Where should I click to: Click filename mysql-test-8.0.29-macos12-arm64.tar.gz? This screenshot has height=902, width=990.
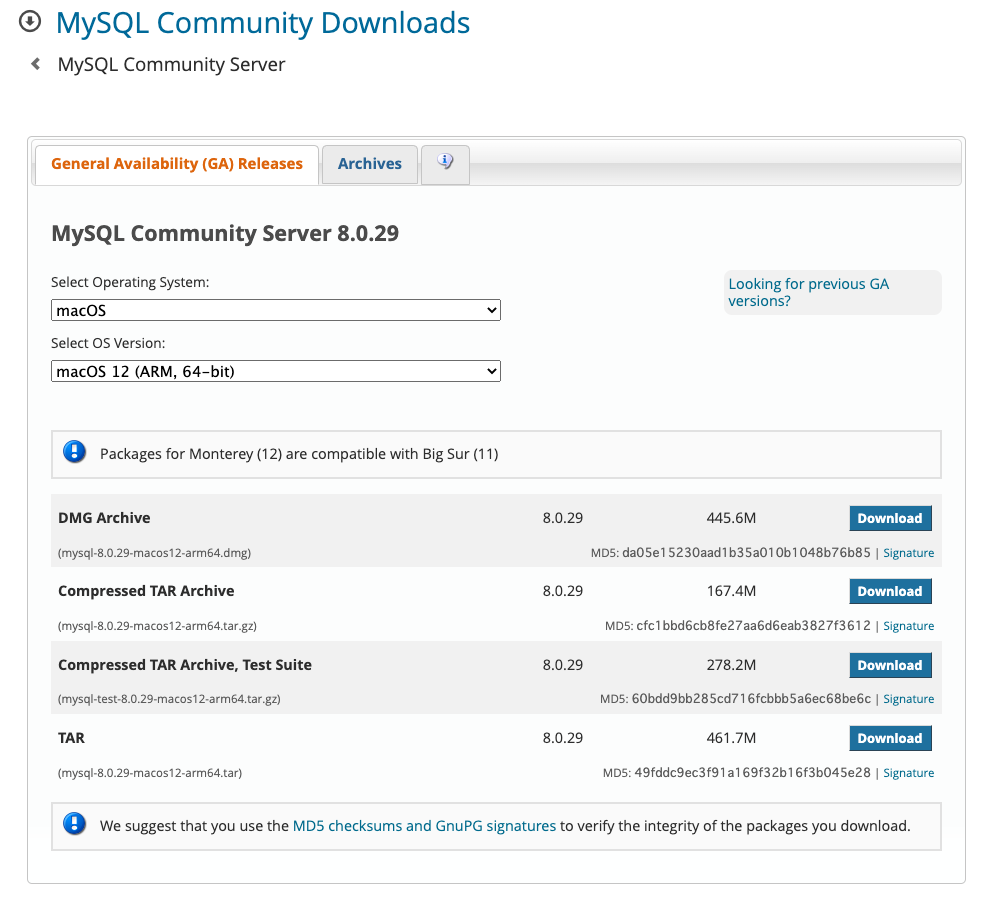tap(169, 699)
